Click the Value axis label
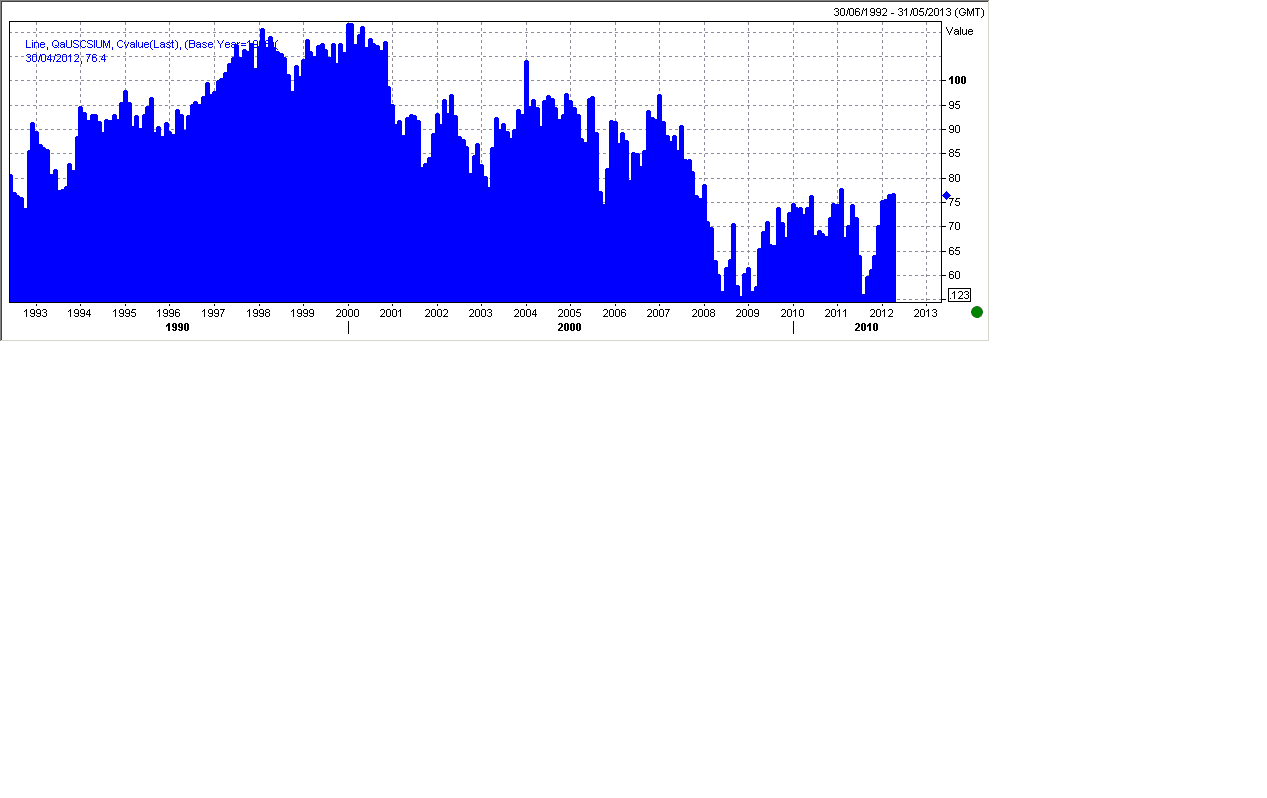The height and width of the screenshot is (798, 1267). point(959,31)
